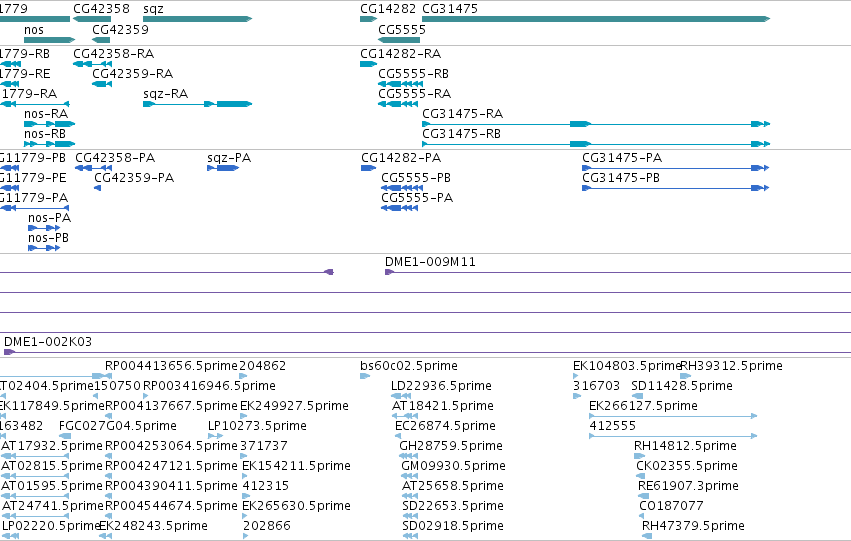Select EST EK104803.5prime label
This screenshot has height=541, width=851.
click(627, 366)
